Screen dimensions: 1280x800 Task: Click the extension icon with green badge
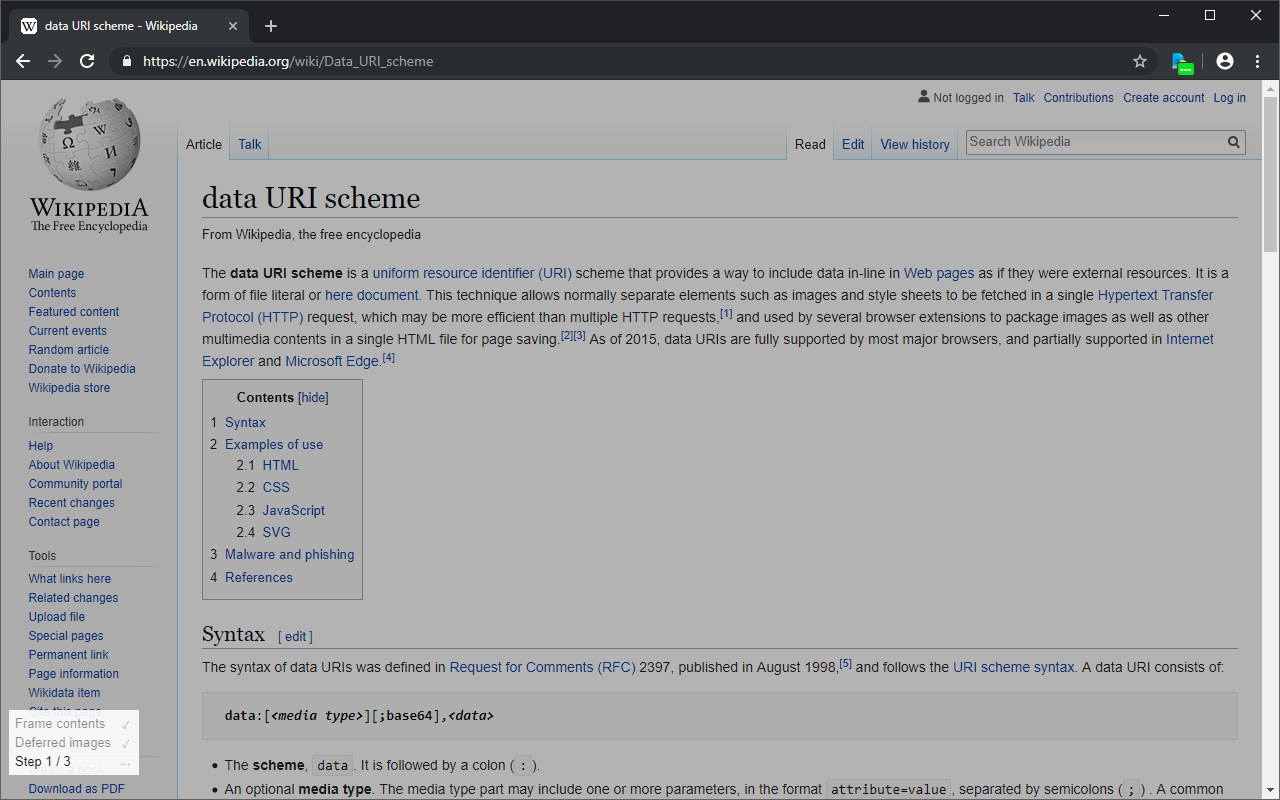tap(1181, 62)
